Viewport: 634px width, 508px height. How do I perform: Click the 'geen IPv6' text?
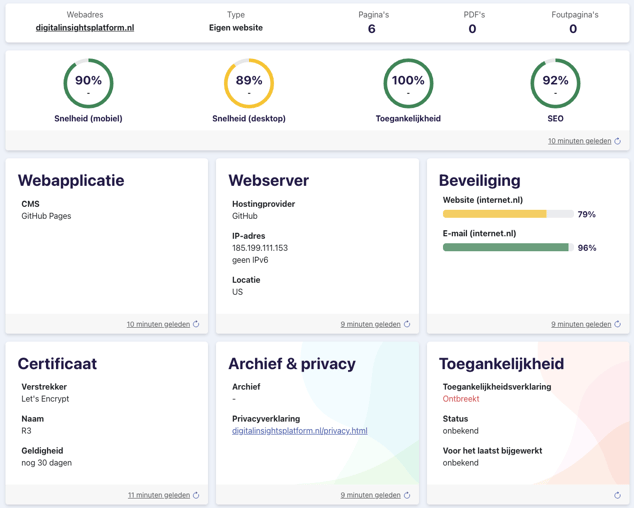coord(250,260)
